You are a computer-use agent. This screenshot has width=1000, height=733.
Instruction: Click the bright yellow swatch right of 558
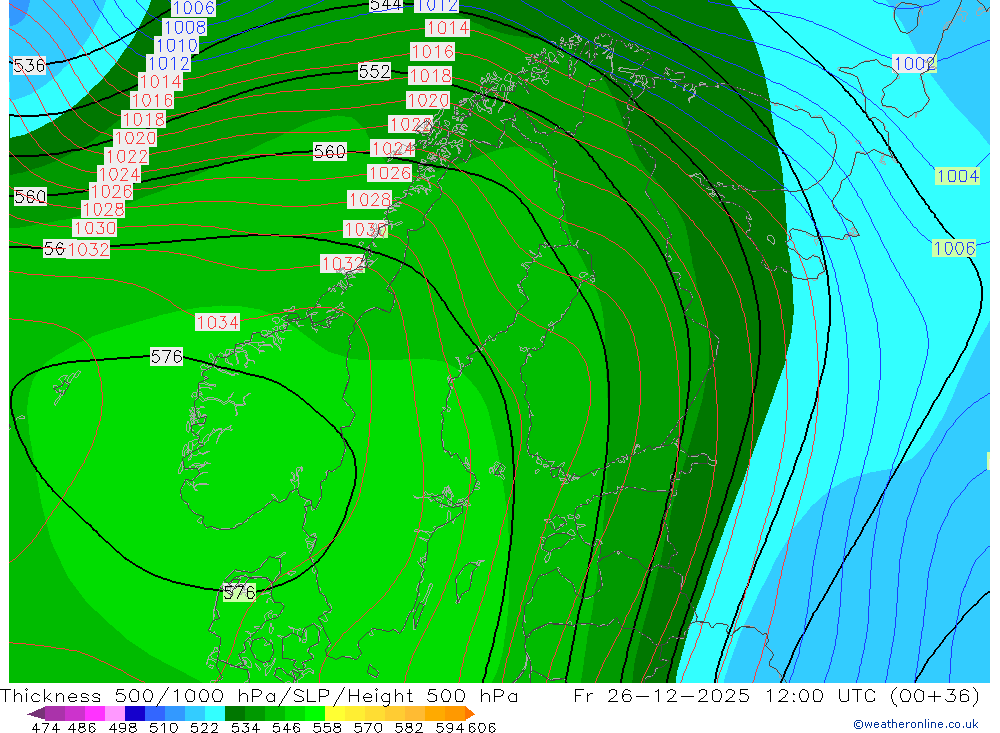(x=335, y=713)
